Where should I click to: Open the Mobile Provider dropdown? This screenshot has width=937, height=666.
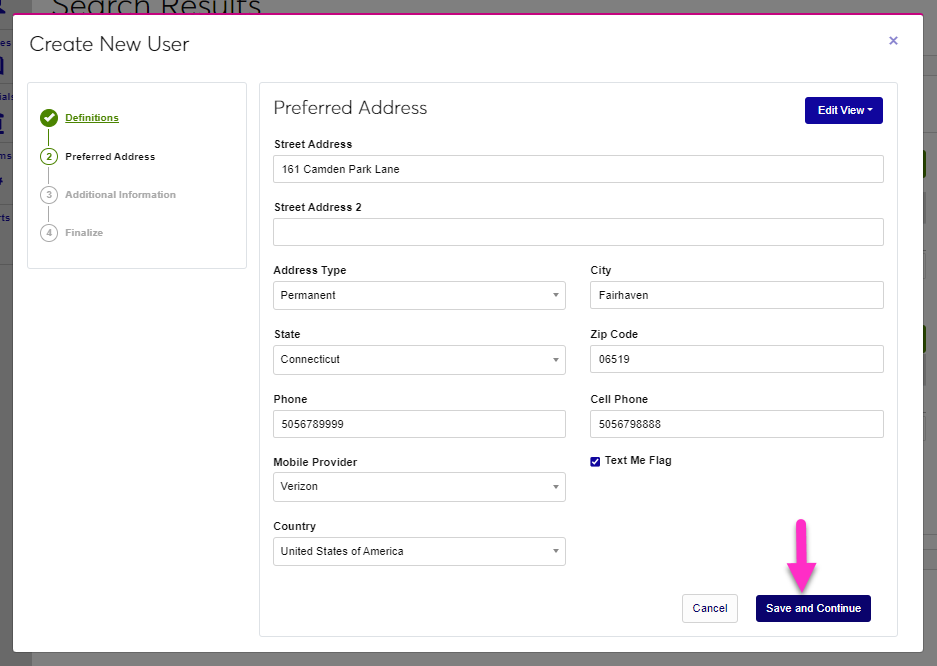coord(419,487)
